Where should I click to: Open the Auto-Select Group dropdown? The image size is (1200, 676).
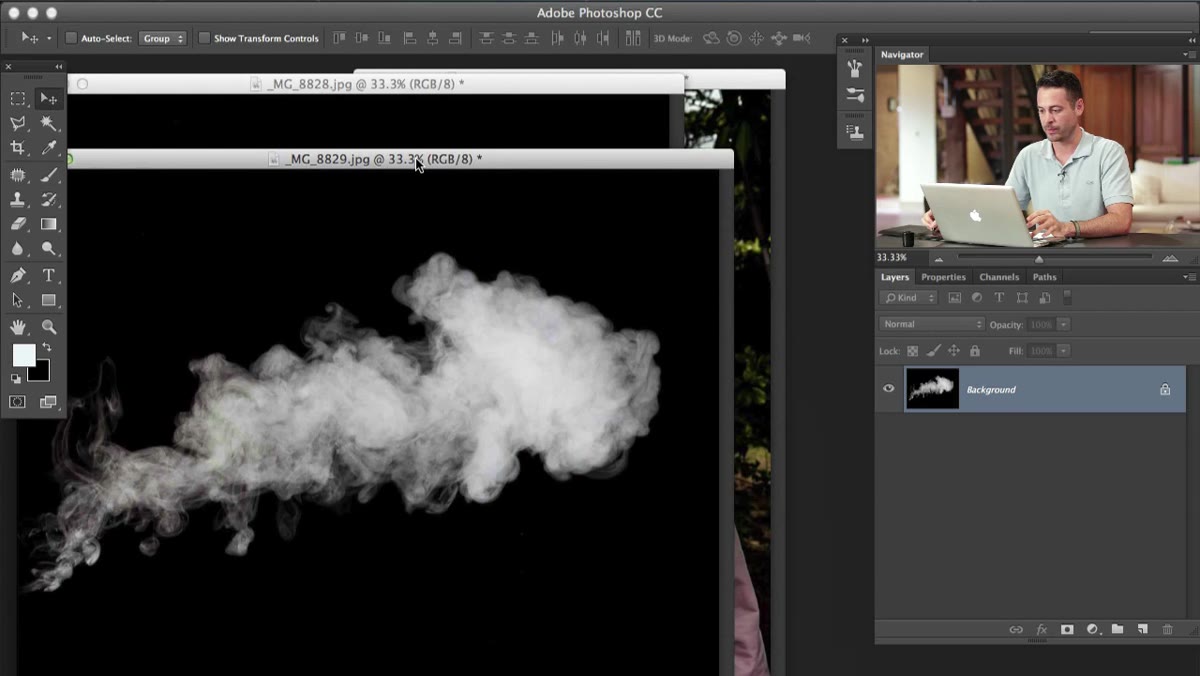pos(162,38)
